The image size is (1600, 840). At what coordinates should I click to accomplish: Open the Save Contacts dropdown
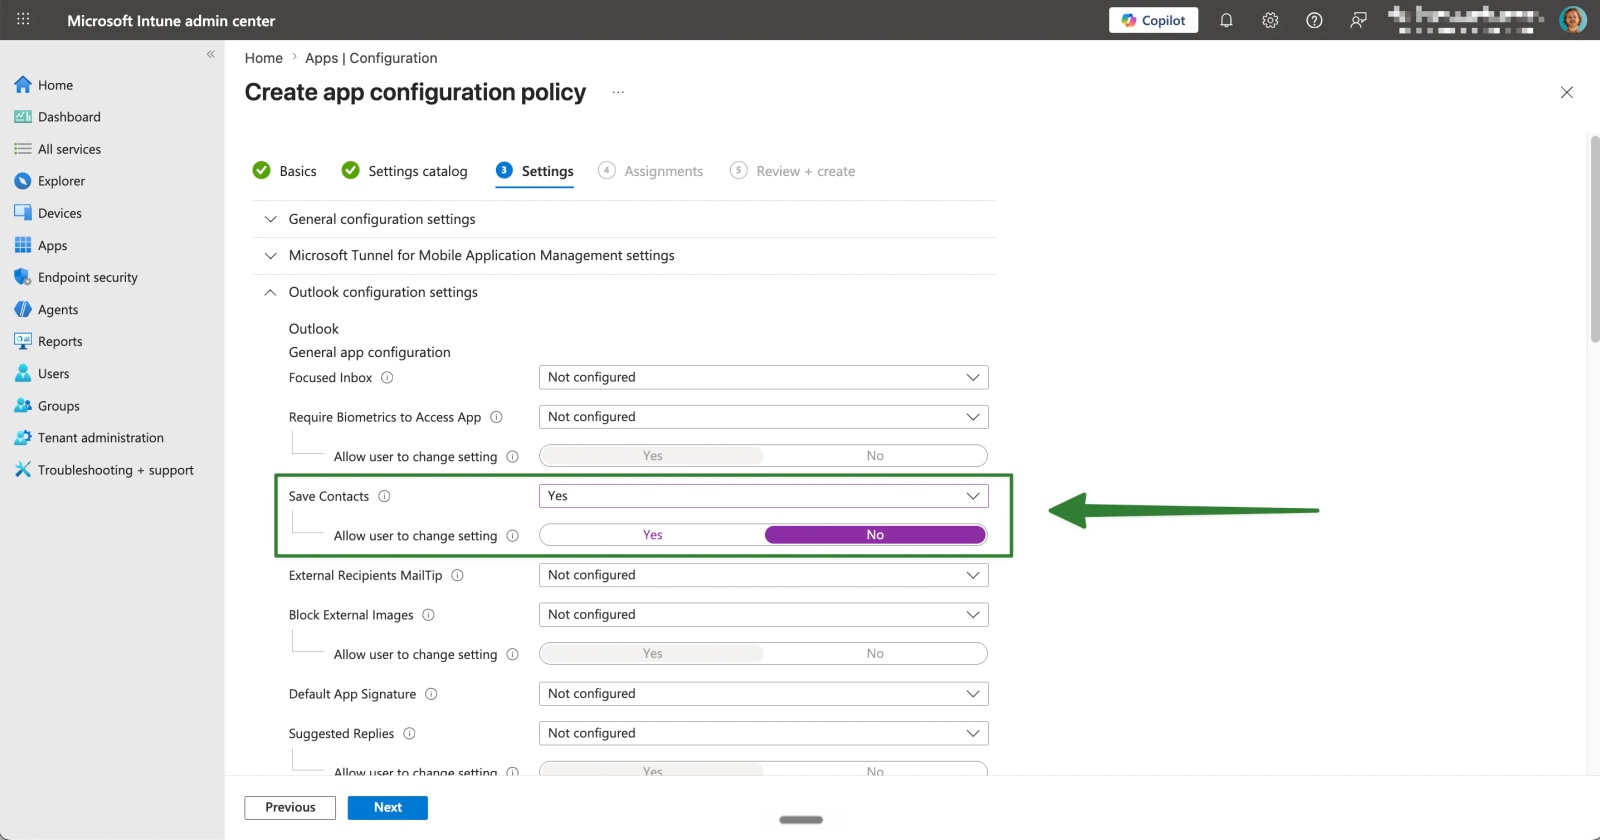[763, 496]
